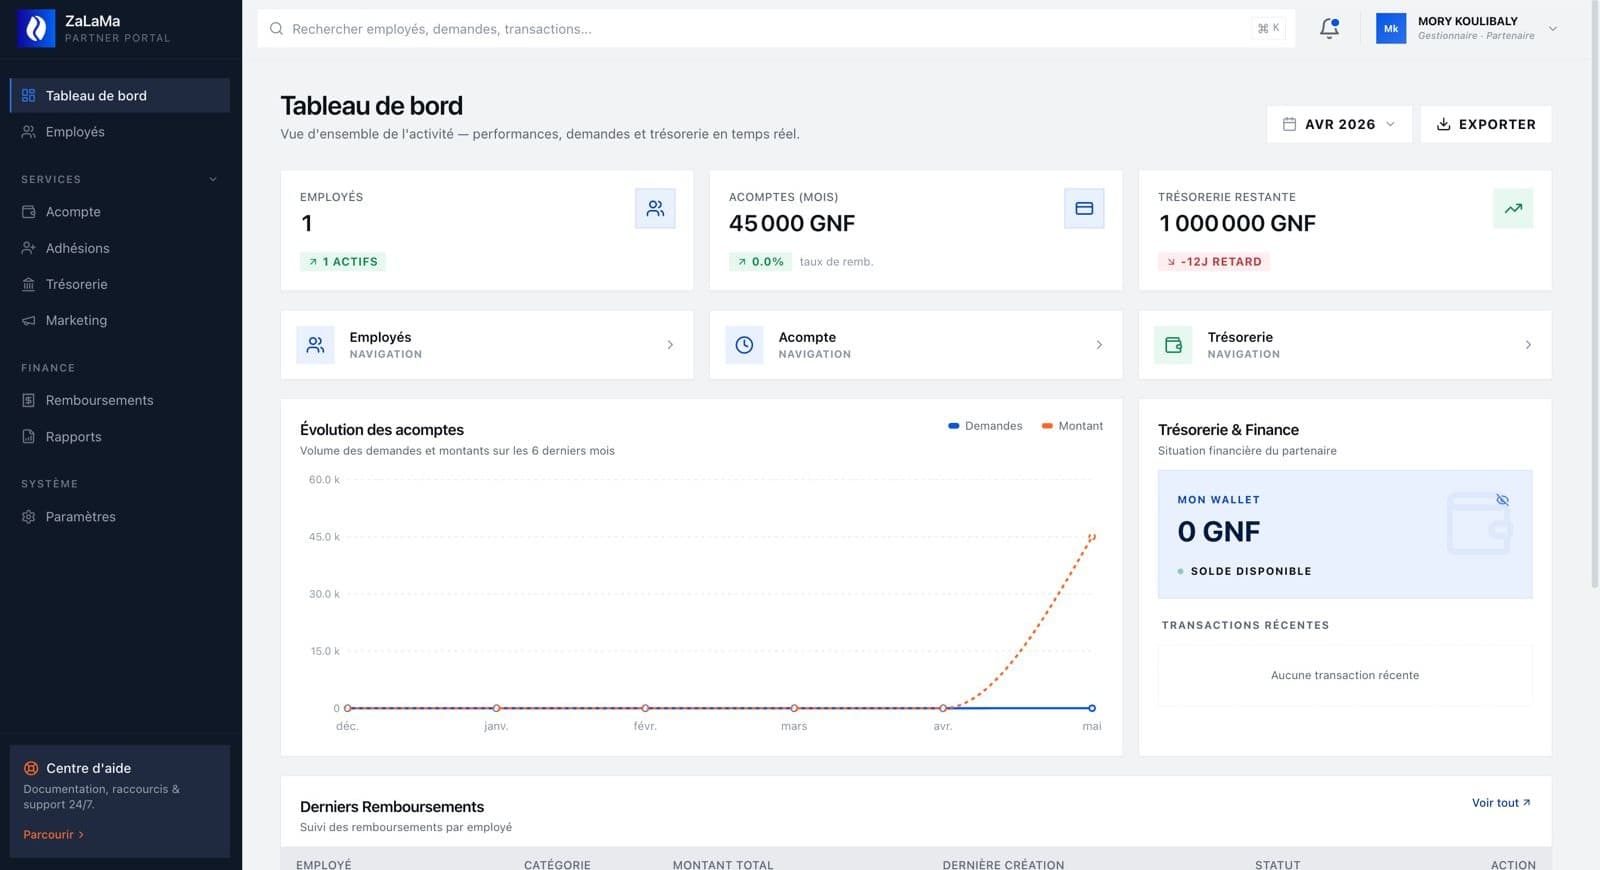Image resolution: width=1600 pixels, height=870 pixels.
Task: Open Acompte in the sidebar
Action: (x=120, y=212)
